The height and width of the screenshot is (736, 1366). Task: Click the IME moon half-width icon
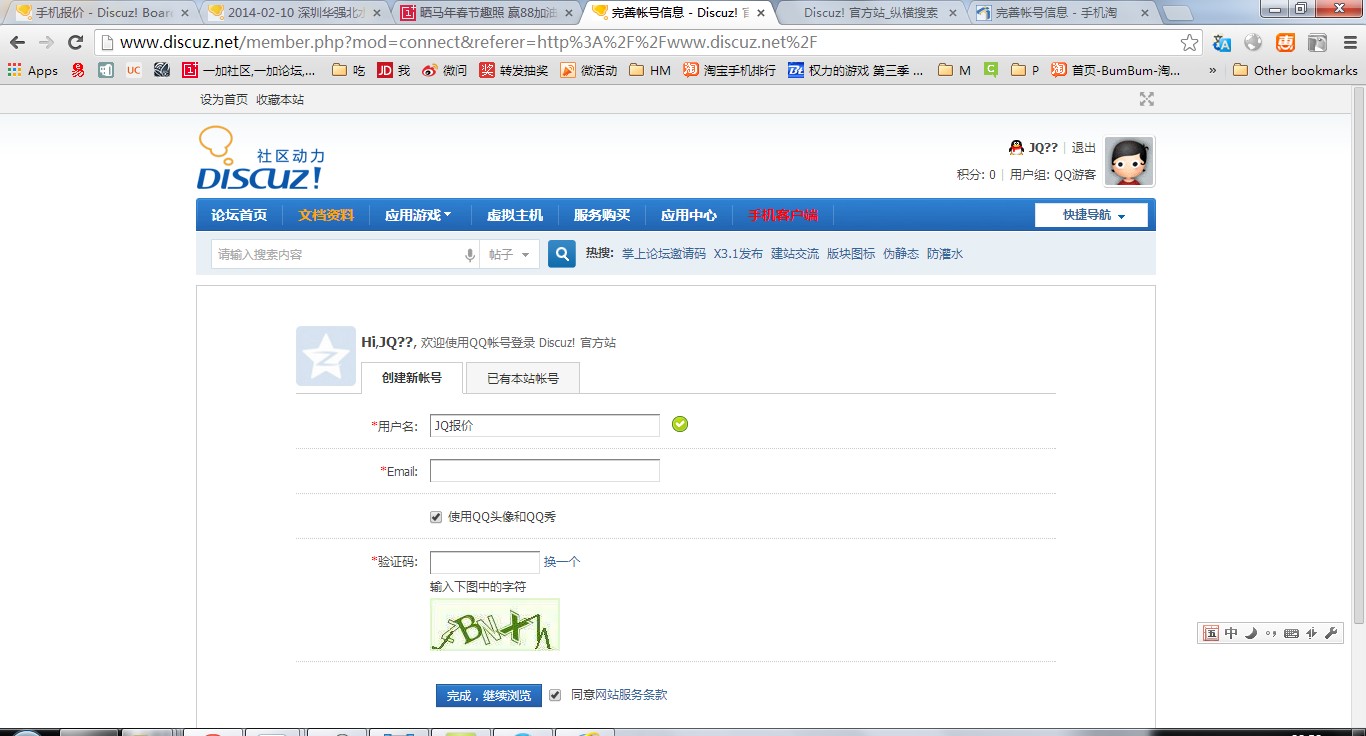pos(1251,633)
